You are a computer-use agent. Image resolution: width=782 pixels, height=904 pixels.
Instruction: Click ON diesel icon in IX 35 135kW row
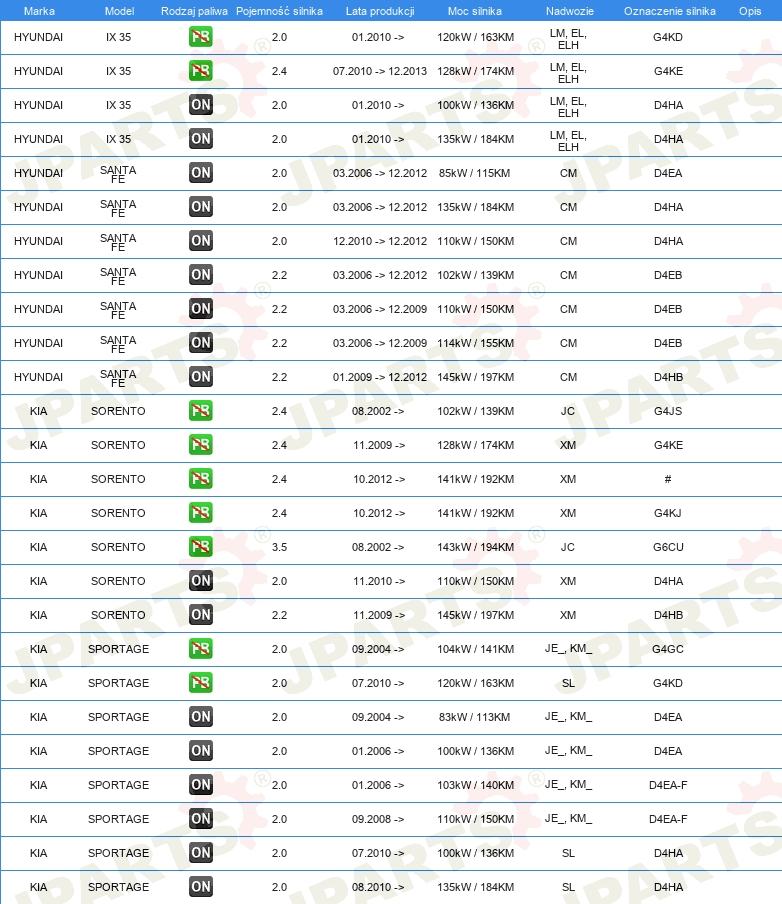click(x=201, y=139)
